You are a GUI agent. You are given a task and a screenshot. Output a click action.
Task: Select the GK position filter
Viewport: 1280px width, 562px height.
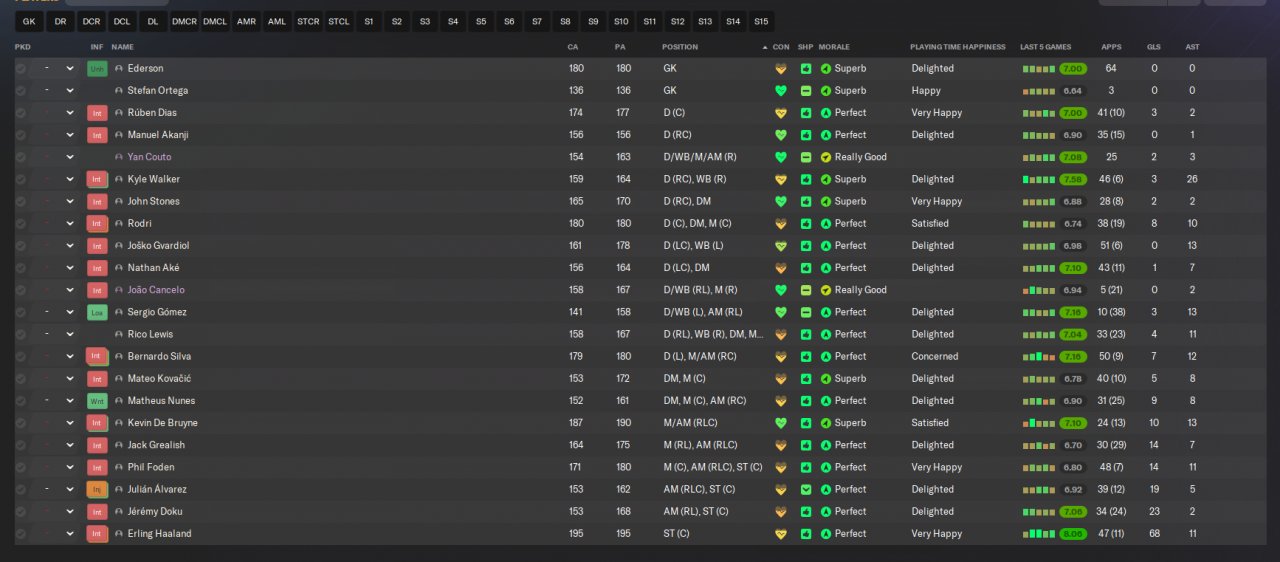[x=29, y=21]
